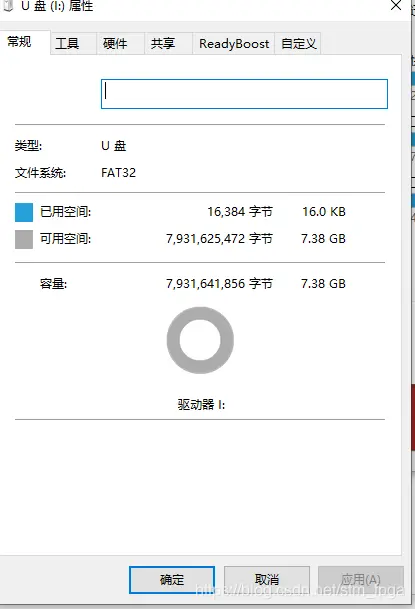415x609 pixels.
Task: Switch to the 共享 tab
Action: click(x=168, y=44)
